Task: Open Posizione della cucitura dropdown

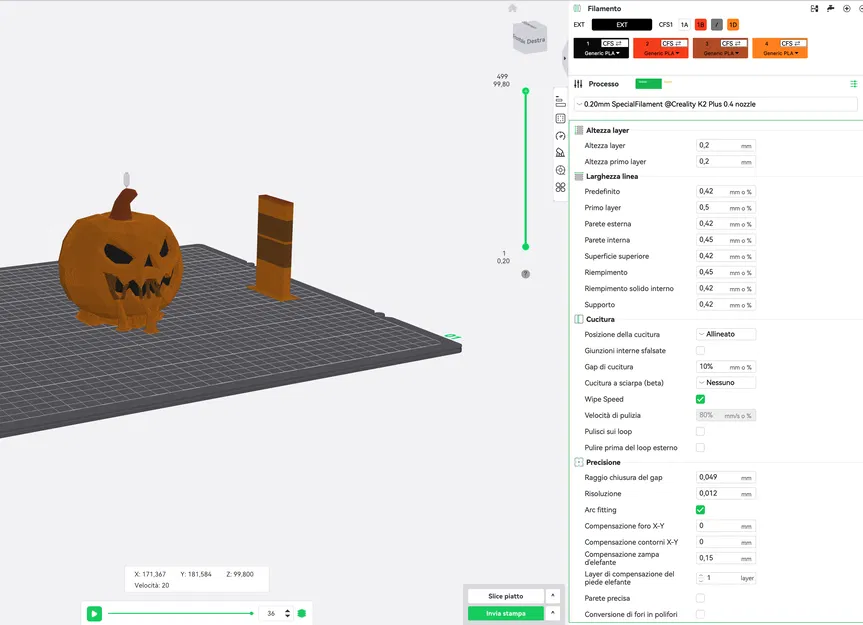Action: [x=726, y=334]
